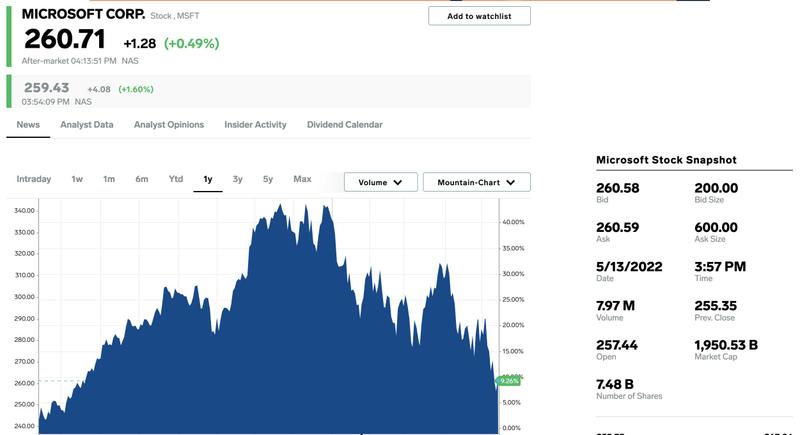Click the Microsoft Stock Snapshot heading
The width and height of the screenshot is (800, 435).
[666, 160]
